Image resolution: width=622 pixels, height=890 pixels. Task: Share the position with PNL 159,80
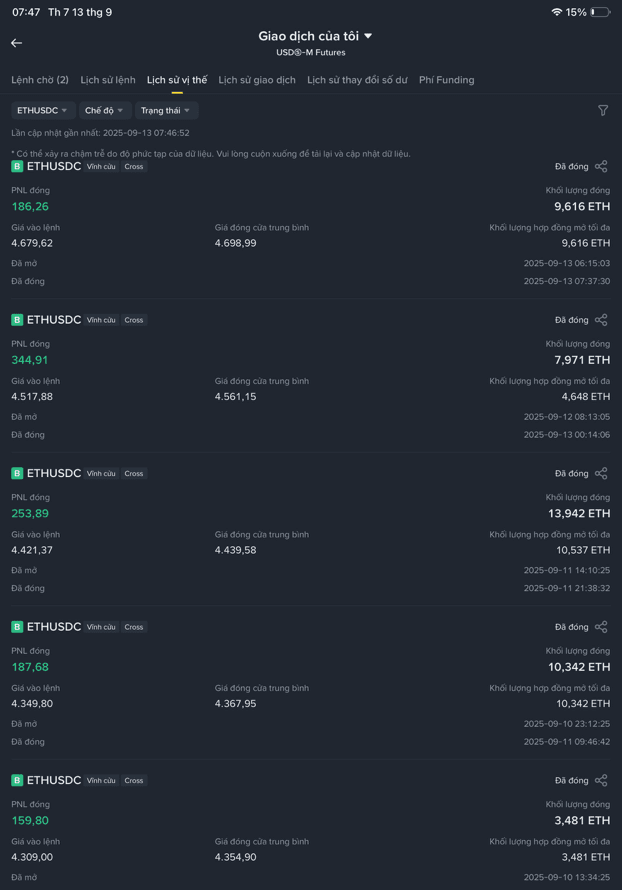tap(601, 780)
